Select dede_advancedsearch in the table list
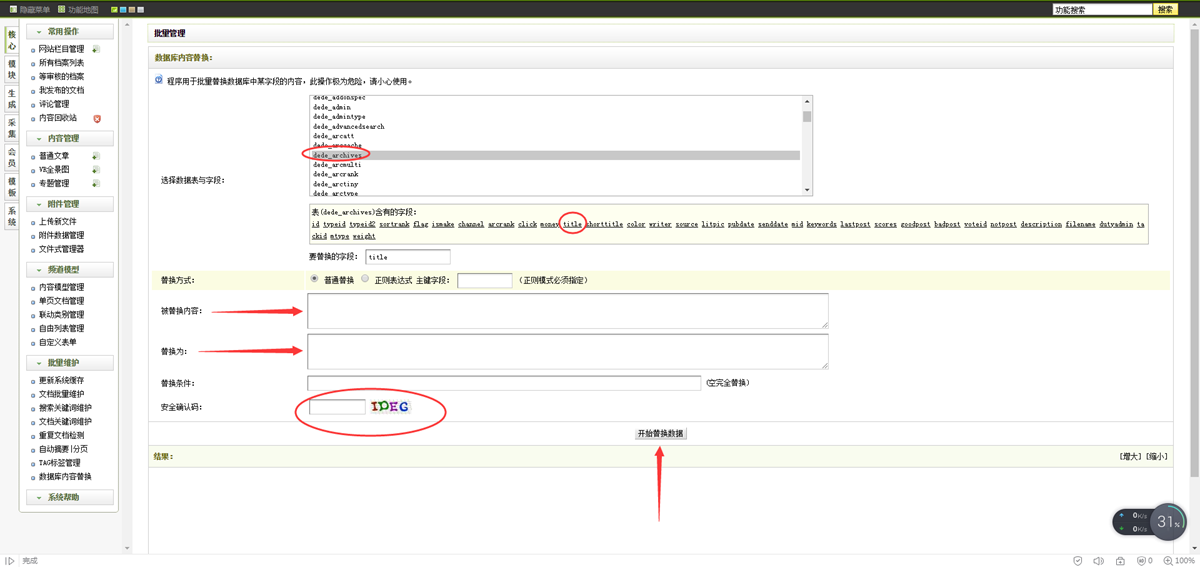 coord(555,127)
